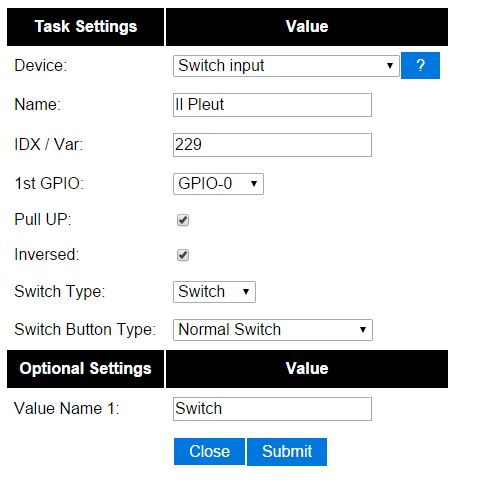Expand the Switch Button Type dropdown

(x=273, y=330)
